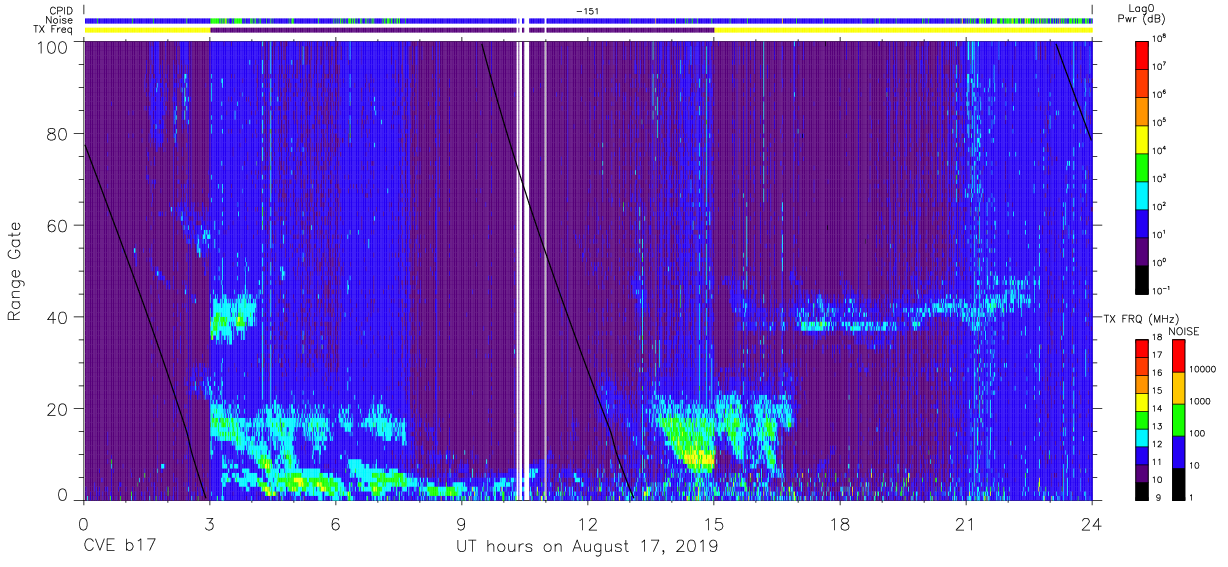1228x567 pixels.
Task: Click the cyan segment of the TX FRQ colorbar
Action: pos(1142,438)
